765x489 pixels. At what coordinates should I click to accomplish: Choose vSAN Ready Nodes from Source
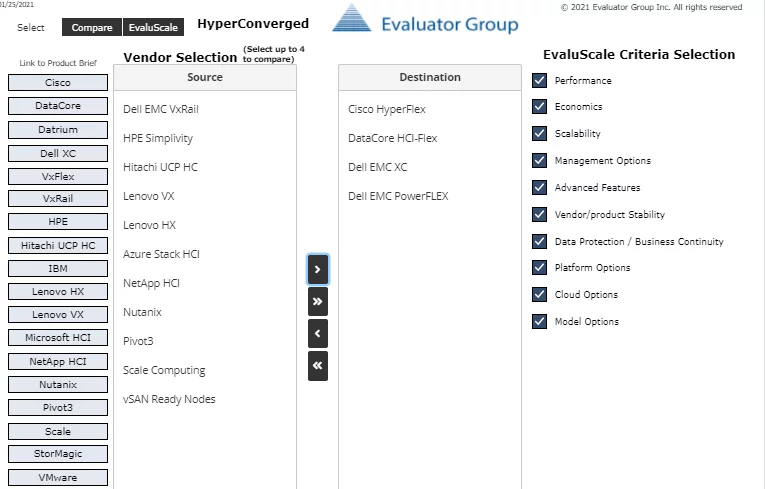(169, 399)
